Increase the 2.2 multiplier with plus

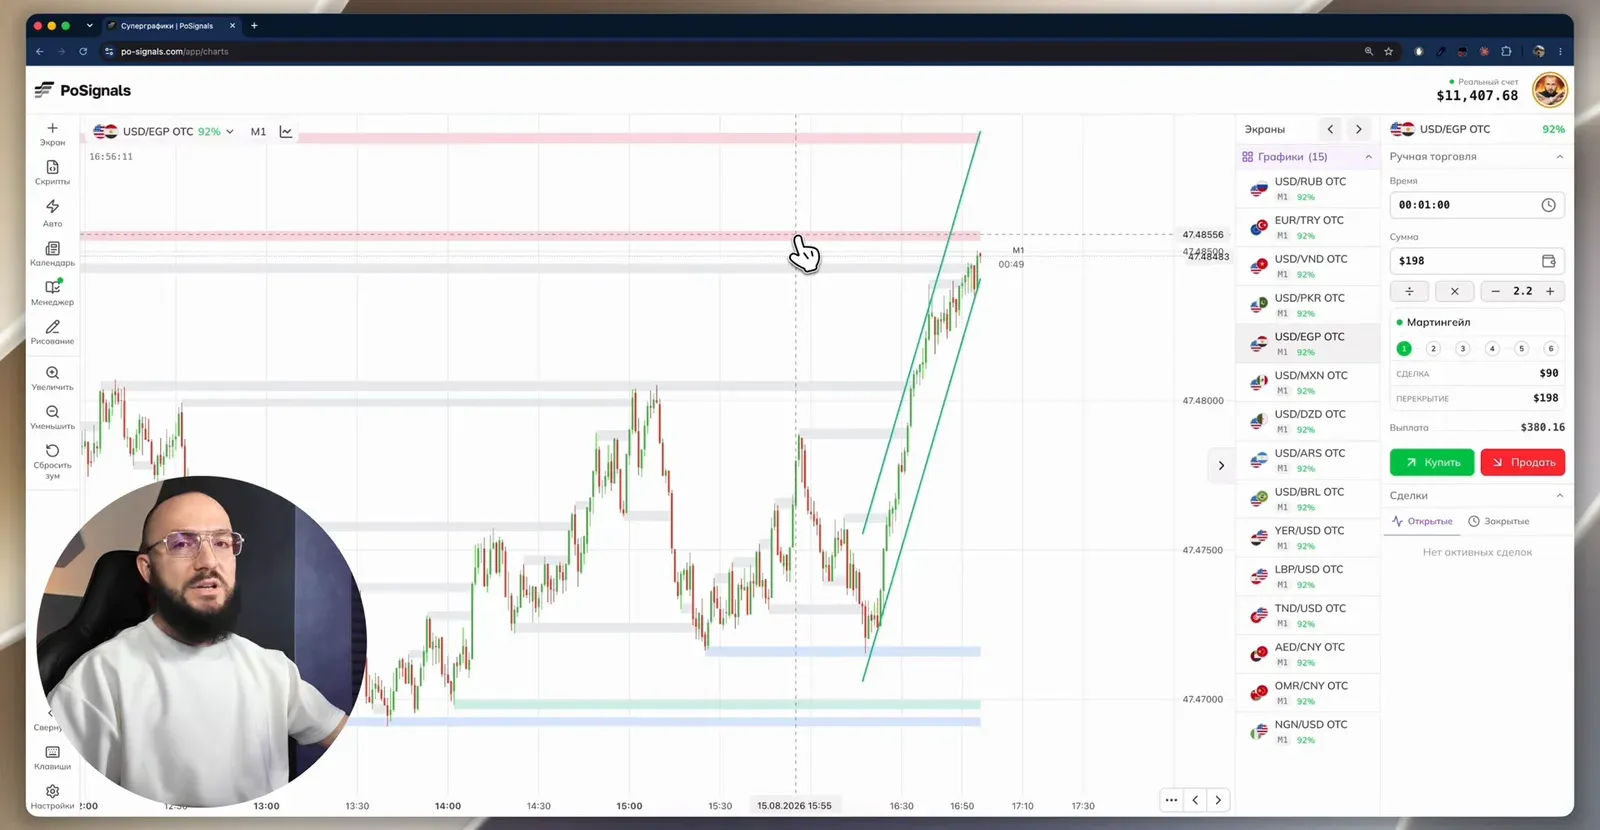(x=1550, y=291)
